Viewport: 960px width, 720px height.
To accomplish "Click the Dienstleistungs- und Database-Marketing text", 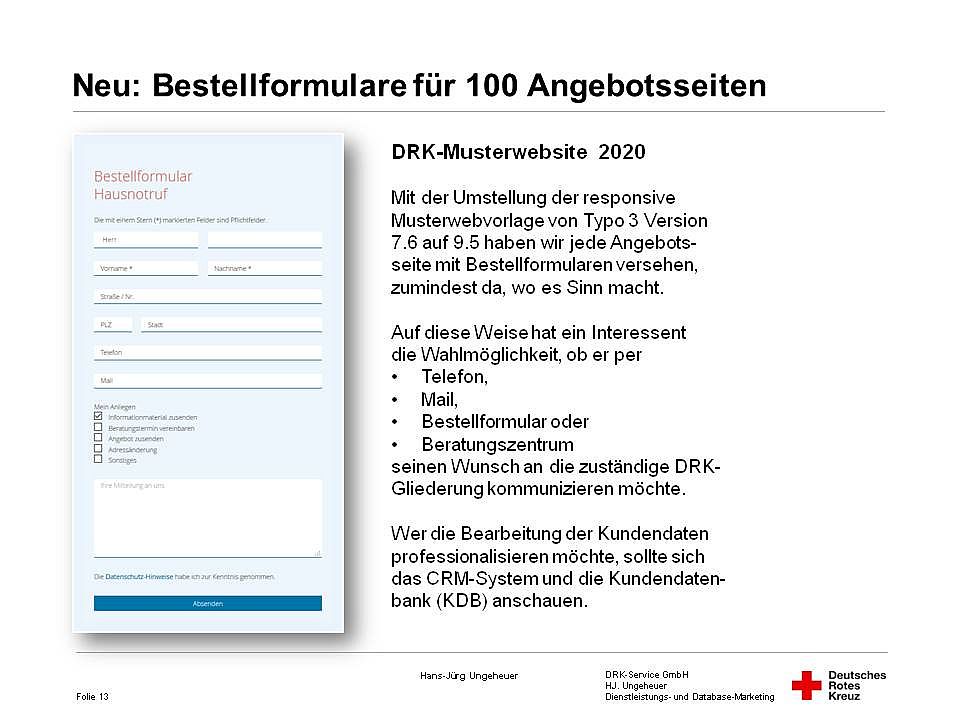I will tap(689, 697).
